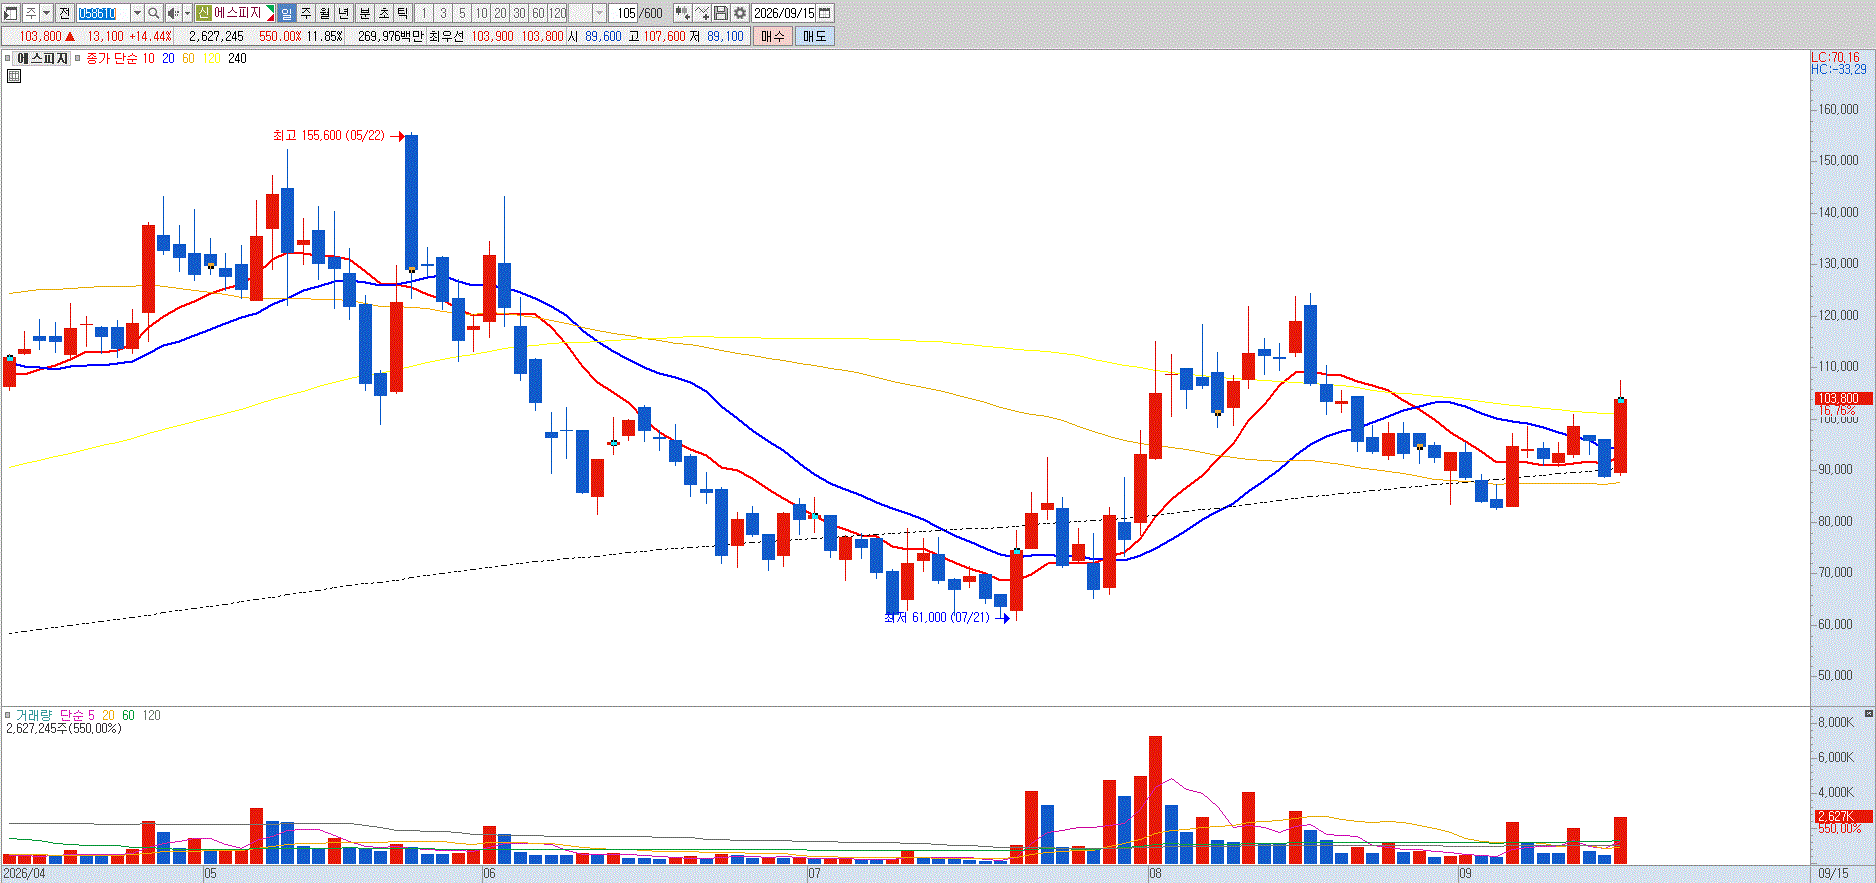Viewport: 1876px width, 883px height.
Task: Click the orange 60 moving average label
Action: coord(188,58)
